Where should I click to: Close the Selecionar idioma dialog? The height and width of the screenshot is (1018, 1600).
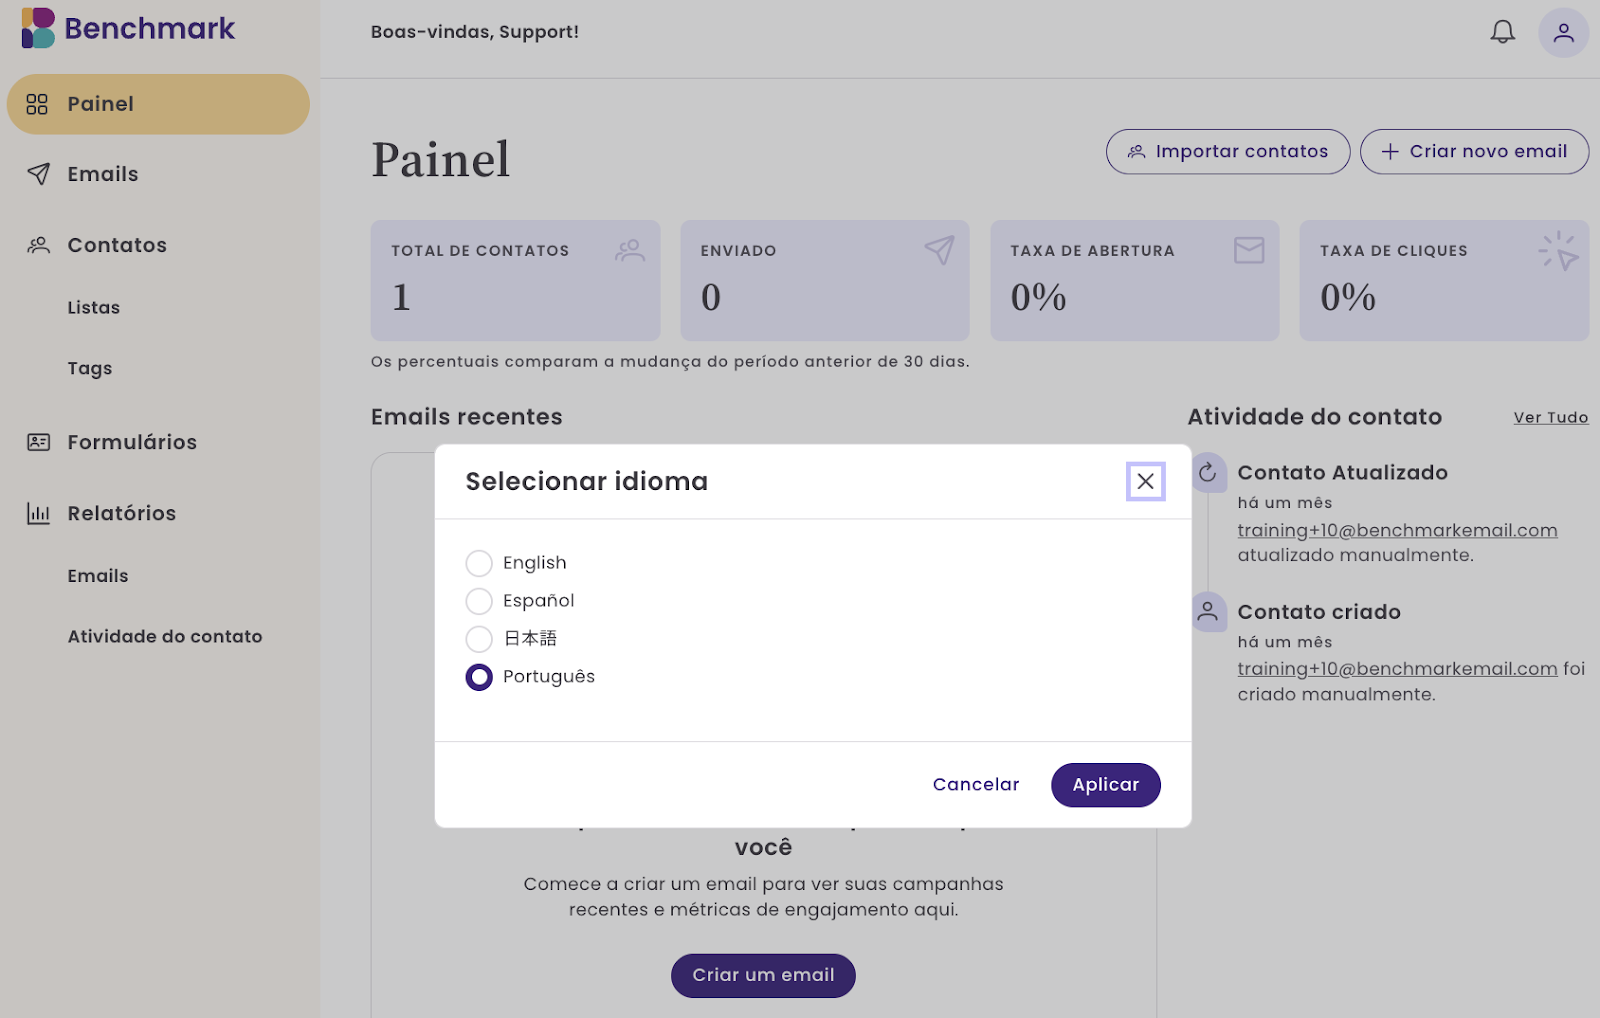(x=1145, y=481)
